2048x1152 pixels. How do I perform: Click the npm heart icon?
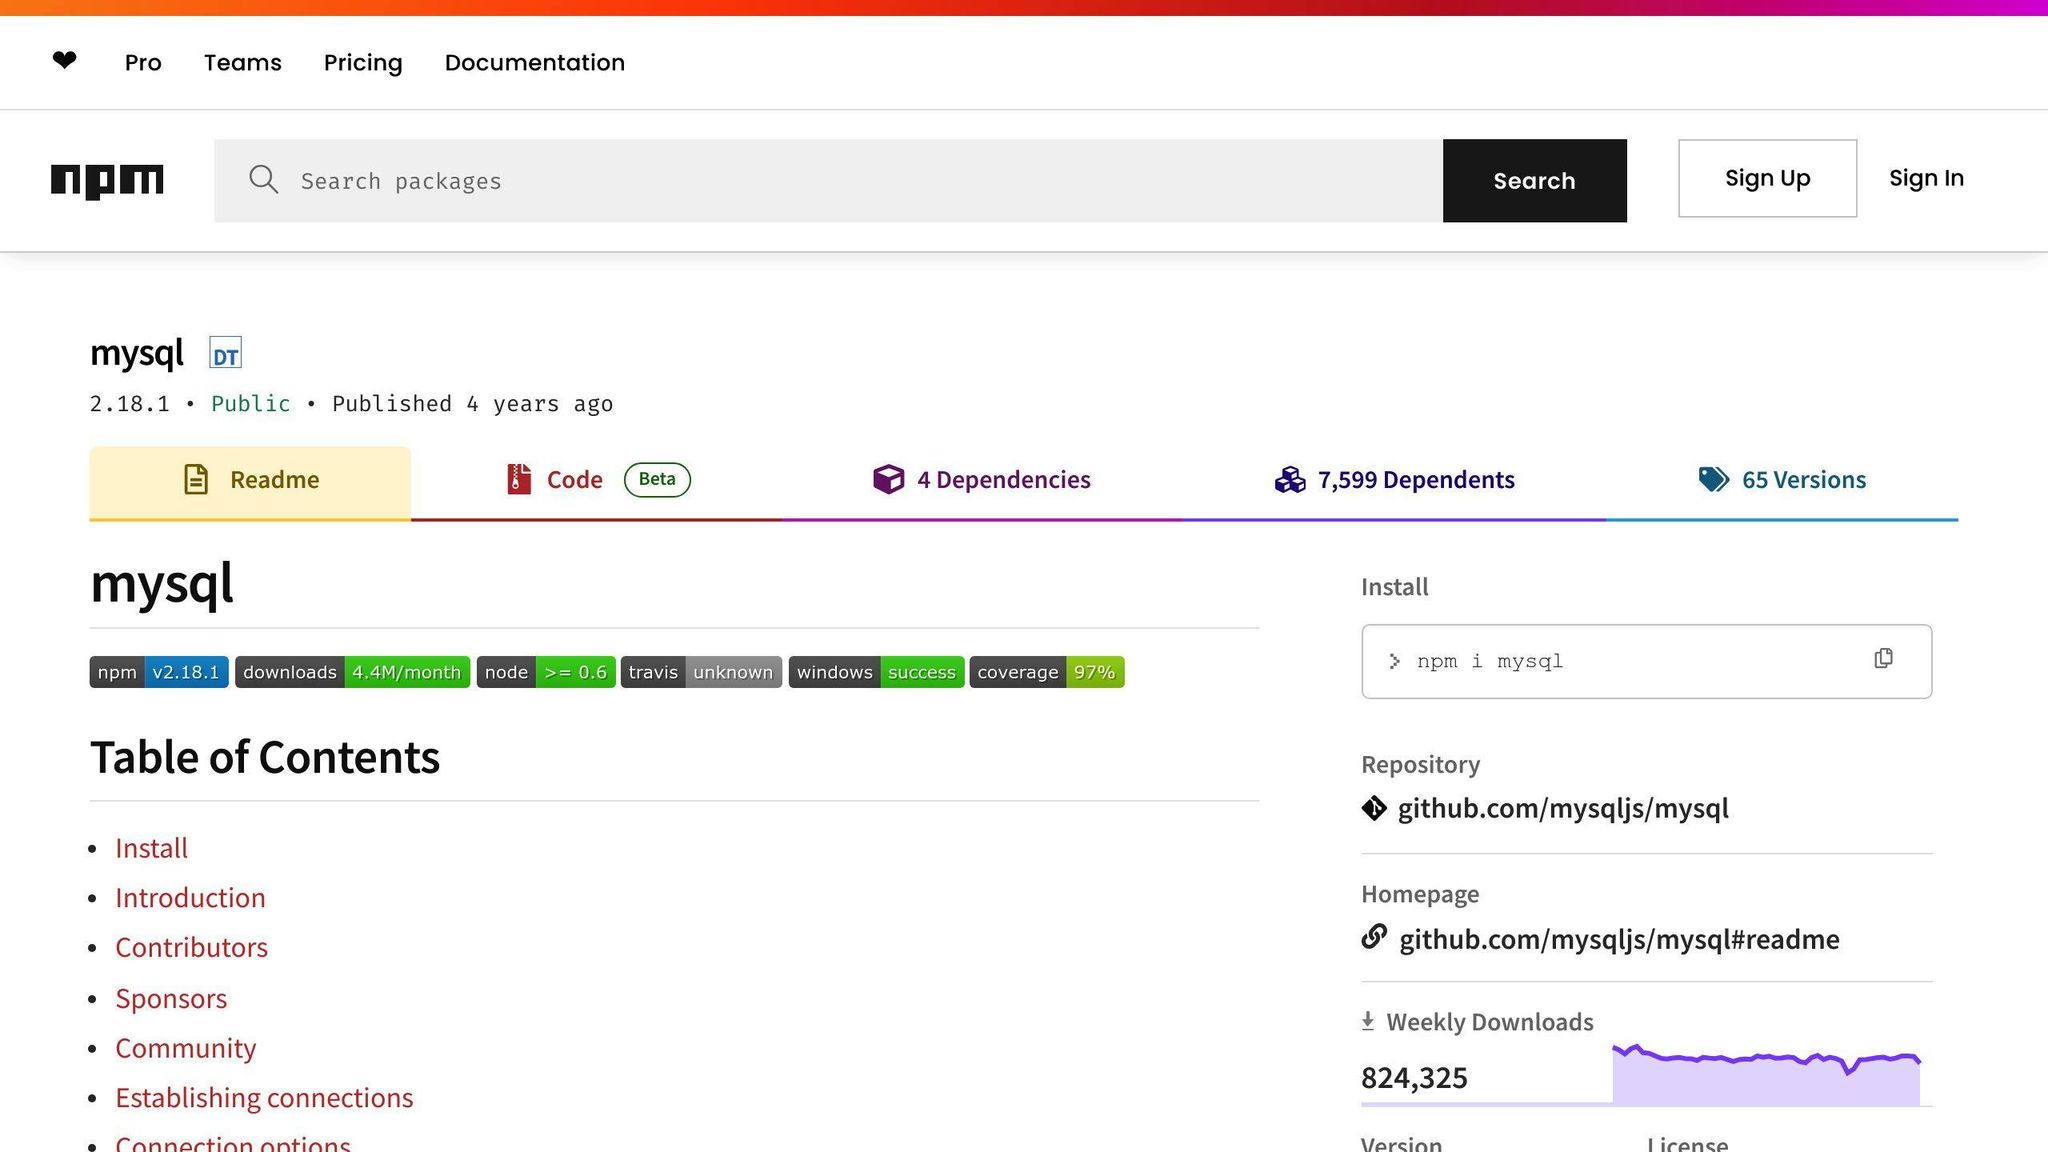pos(63,61)
